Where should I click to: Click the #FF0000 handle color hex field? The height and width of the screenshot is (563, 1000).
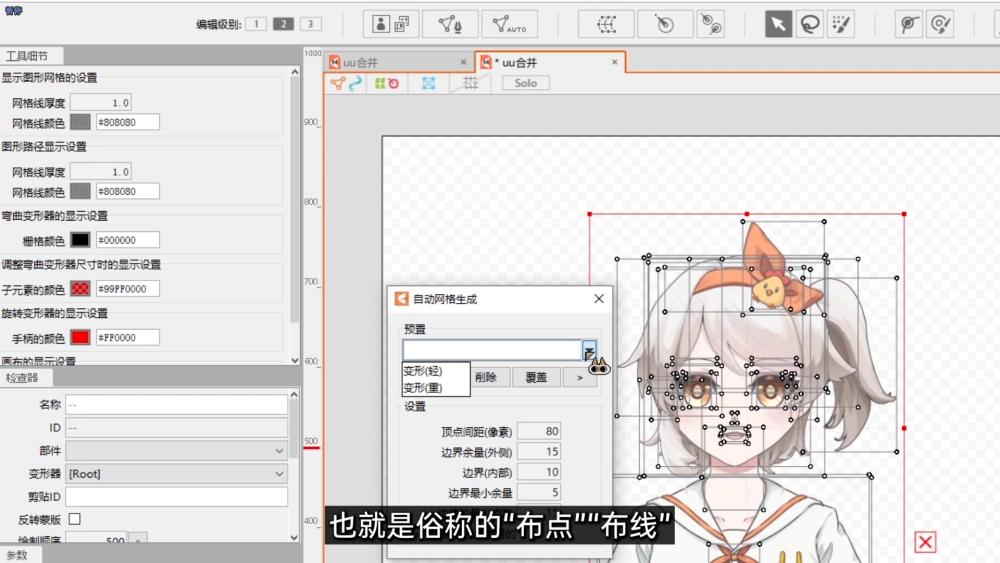128,337
